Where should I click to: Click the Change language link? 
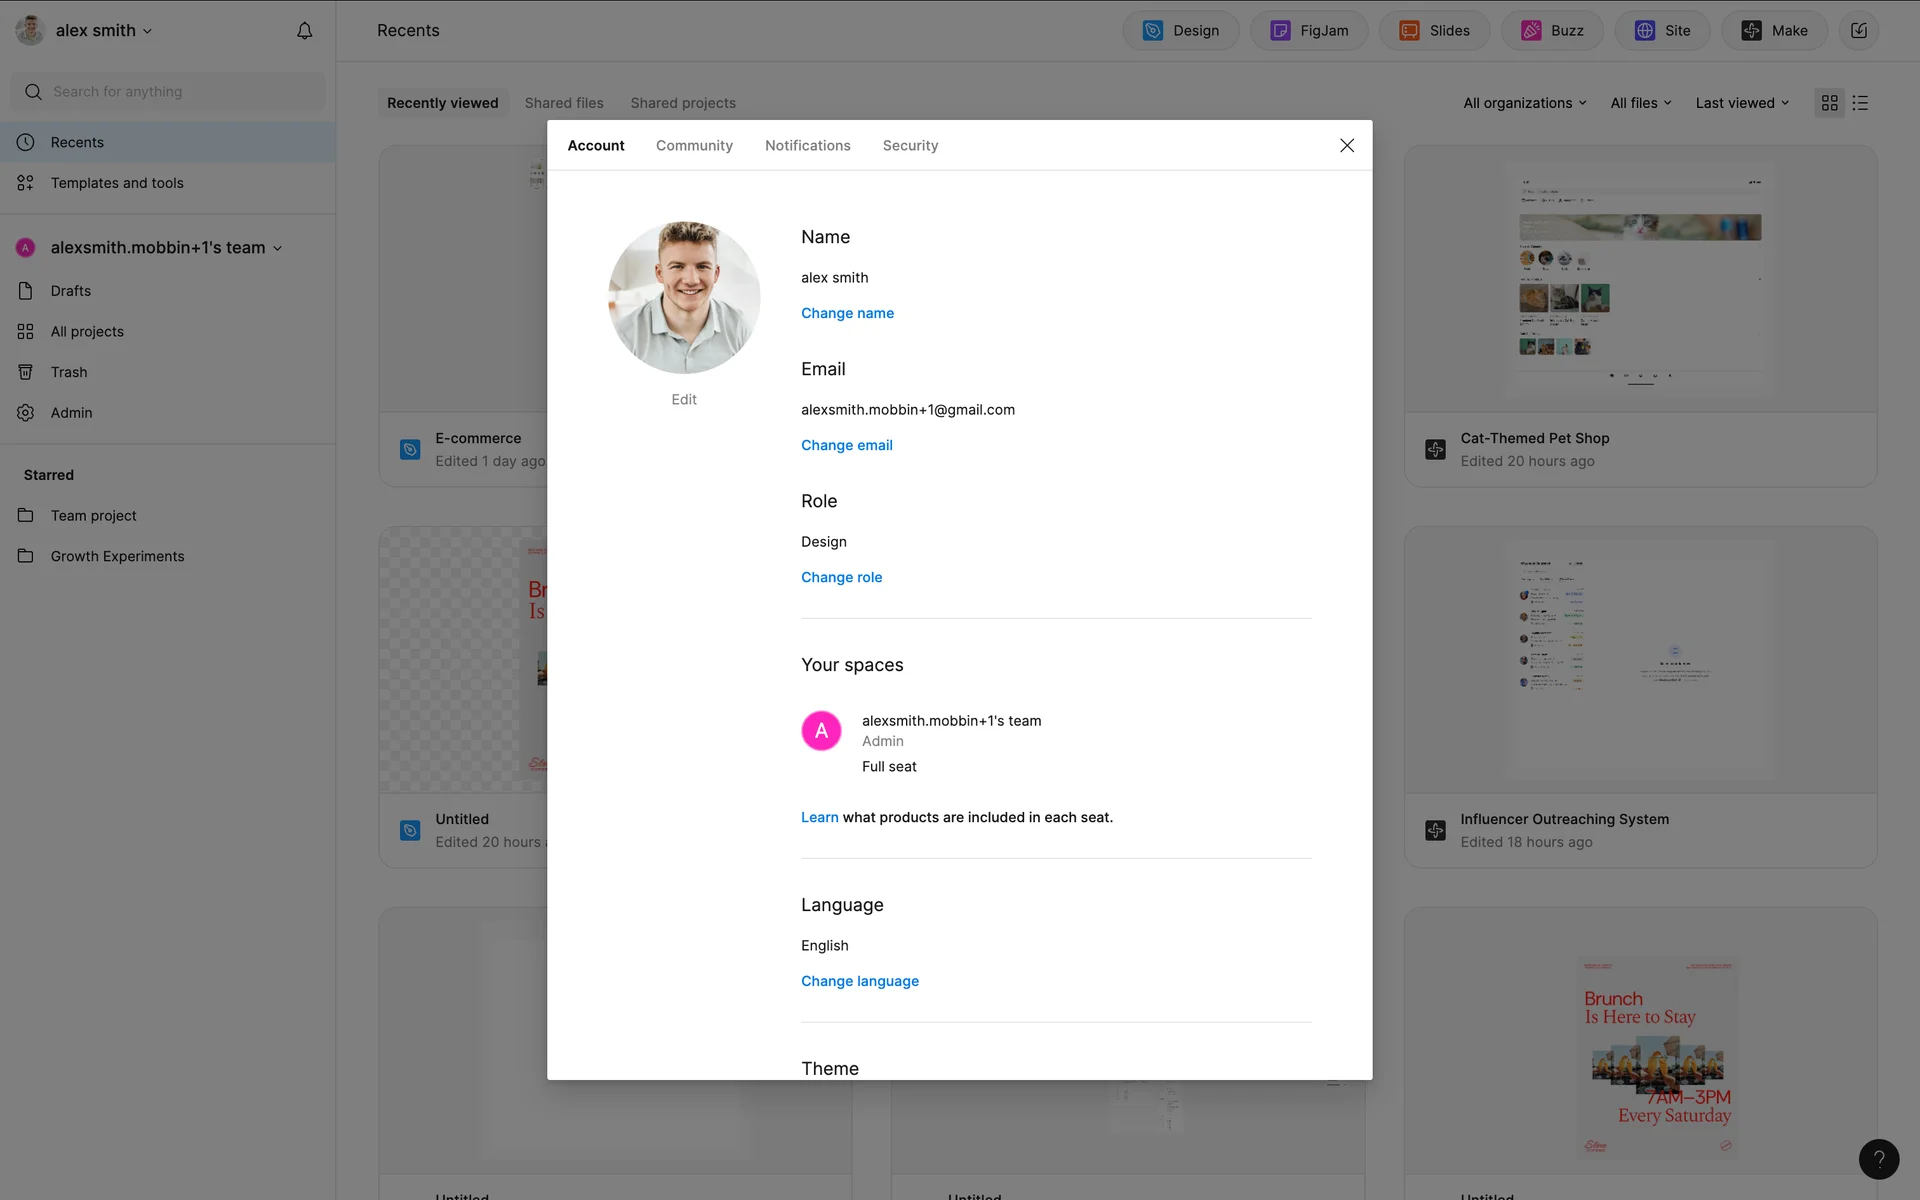coord(859,981)
